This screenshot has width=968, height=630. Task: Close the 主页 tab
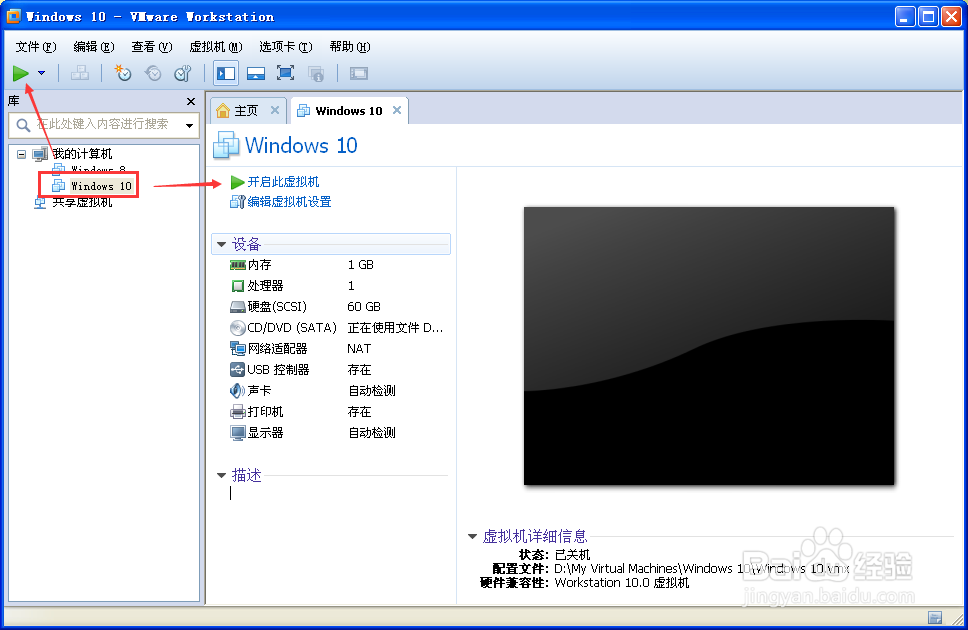point(275,110)
